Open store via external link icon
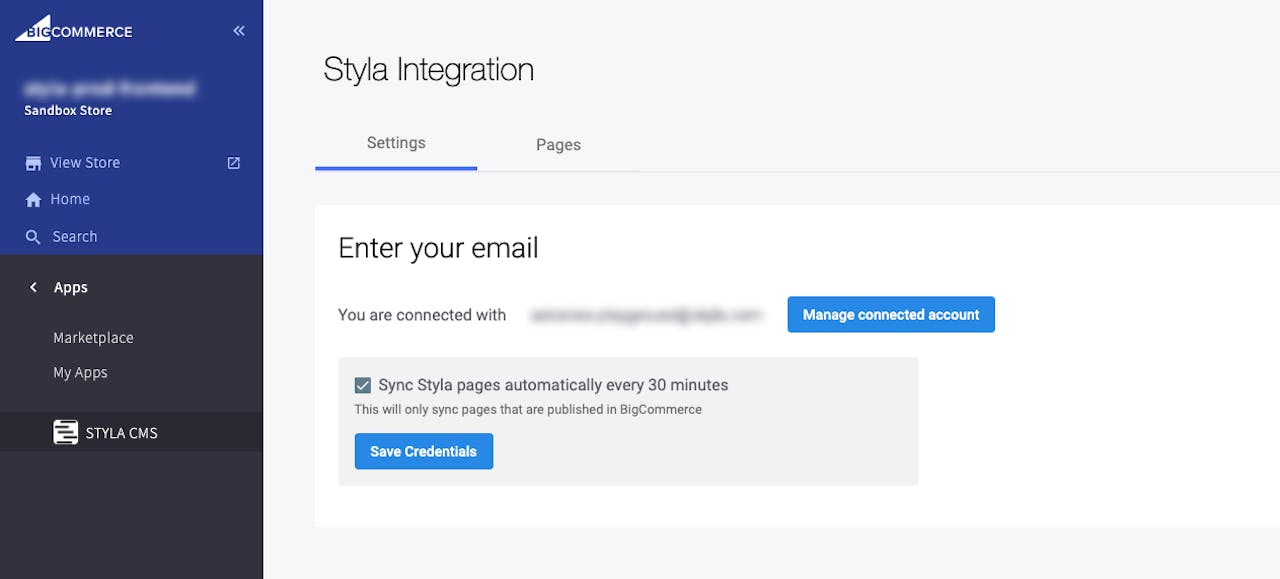Viewport: 1280px width, 579px height. pos(234,163)
